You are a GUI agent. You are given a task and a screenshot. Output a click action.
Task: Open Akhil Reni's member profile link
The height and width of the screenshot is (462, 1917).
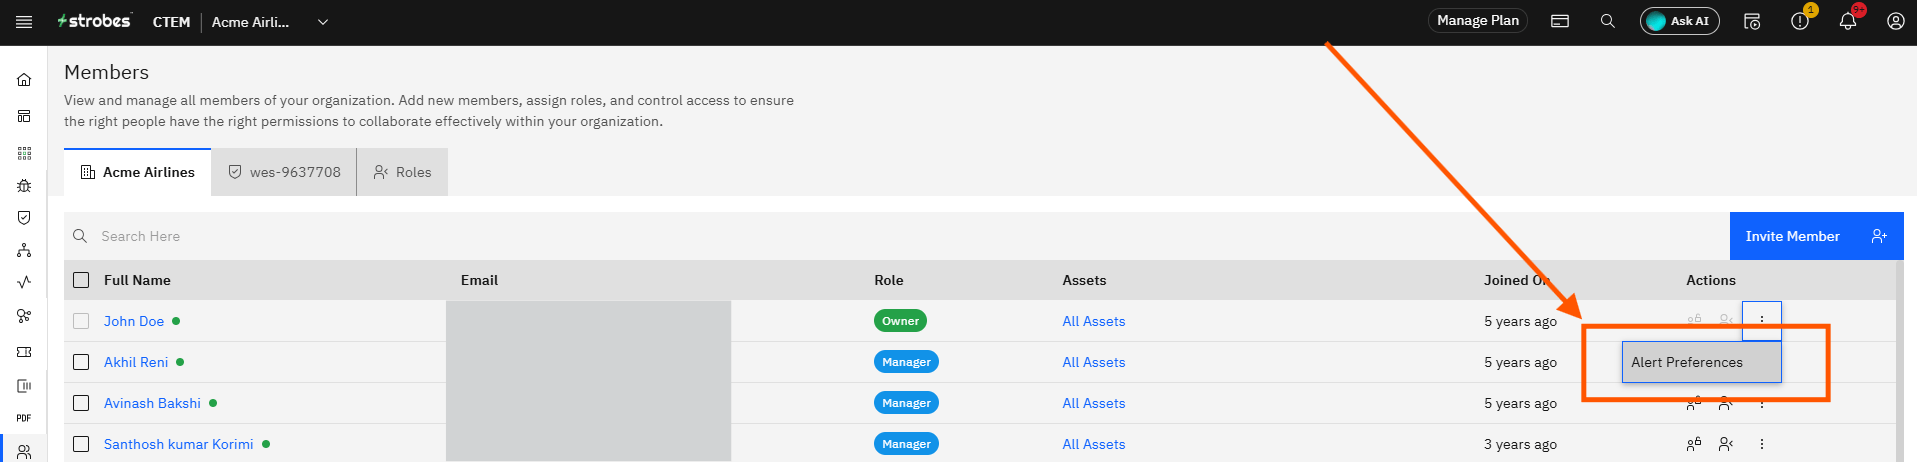136,362
